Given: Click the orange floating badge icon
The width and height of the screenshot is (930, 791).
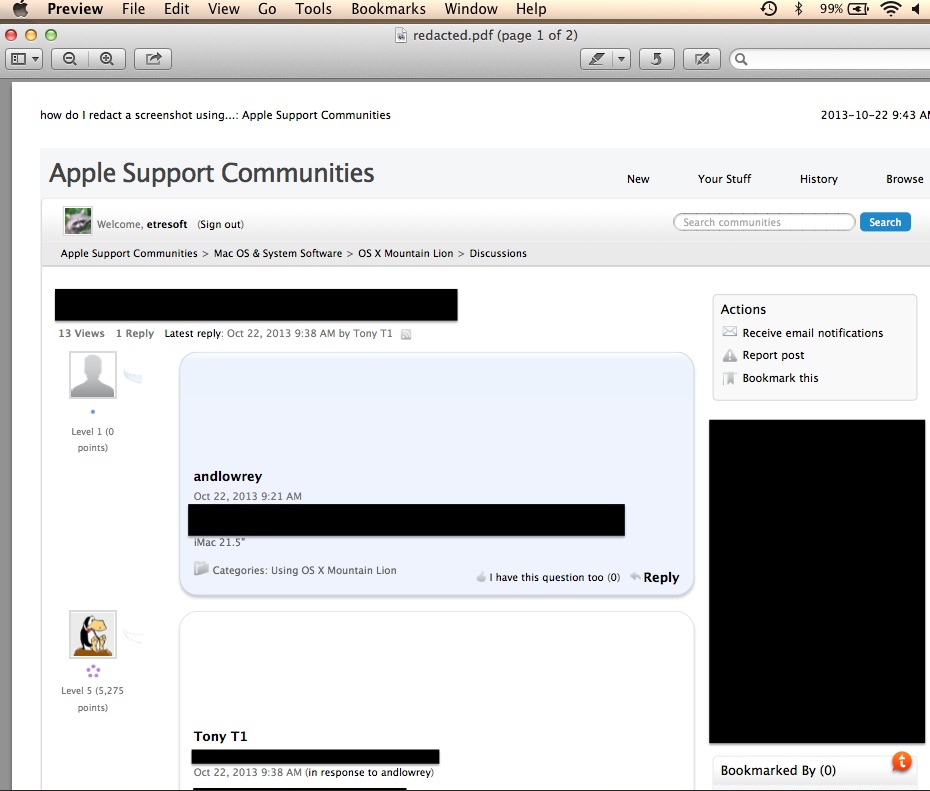Looking at the screenshot, I should pos(902,761).
